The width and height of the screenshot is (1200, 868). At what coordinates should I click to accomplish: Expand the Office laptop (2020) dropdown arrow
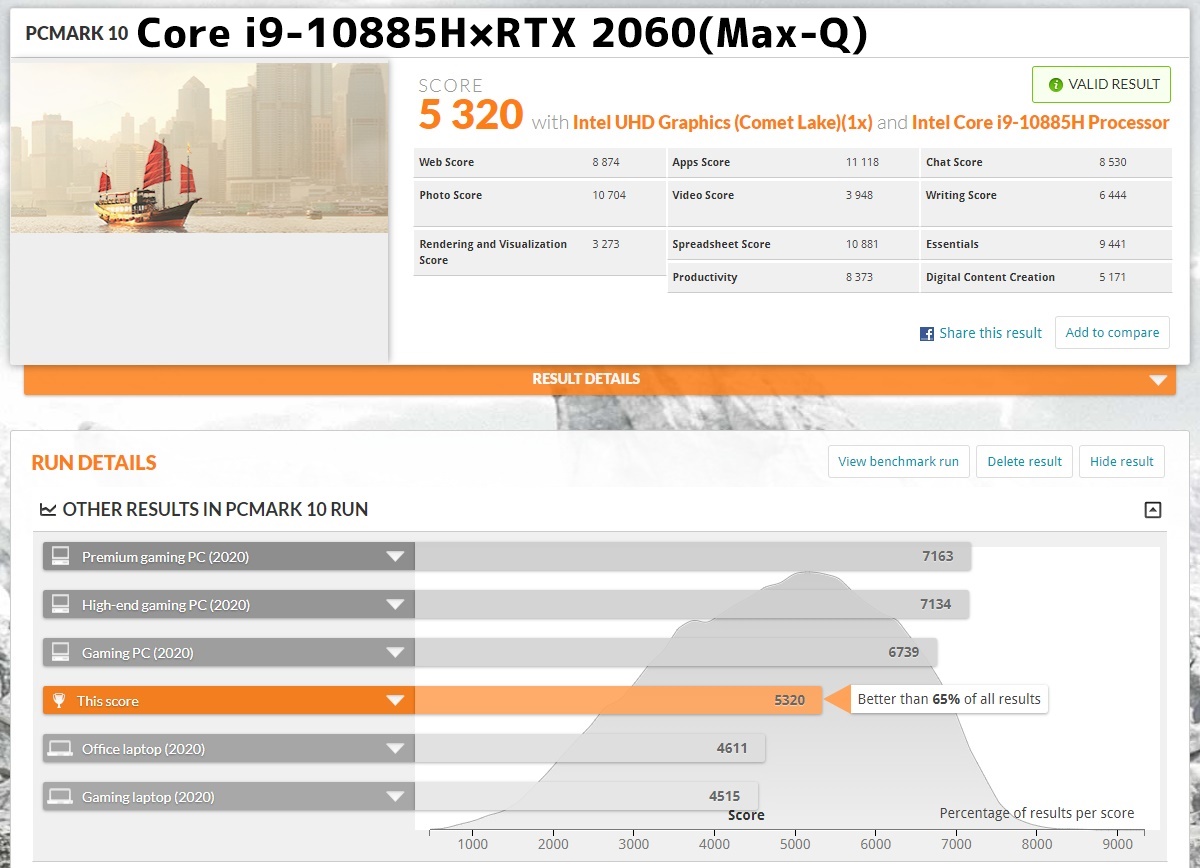395,749
